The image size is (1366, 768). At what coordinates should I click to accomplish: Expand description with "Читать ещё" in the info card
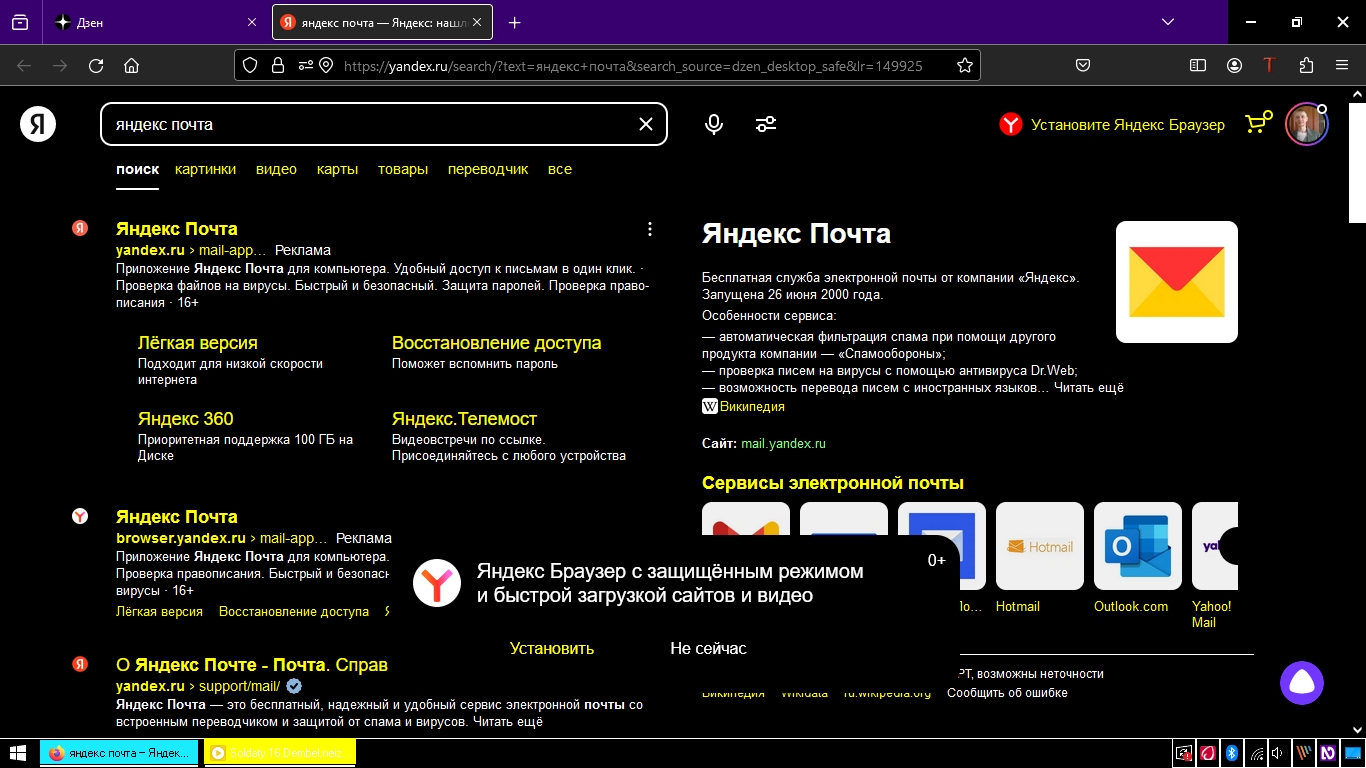point(1089,387)
